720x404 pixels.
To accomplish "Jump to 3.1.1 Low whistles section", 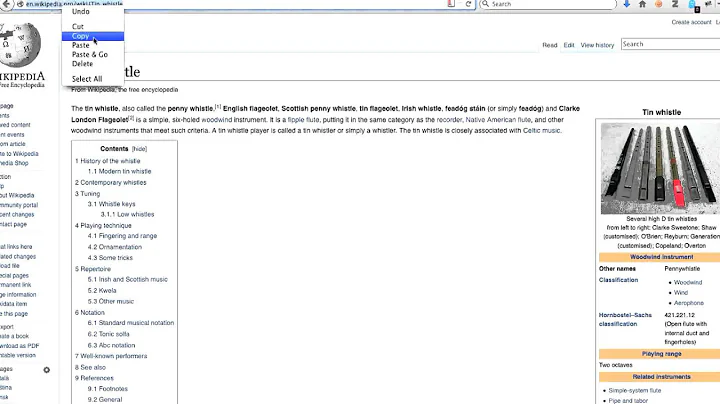I will (127, 214).
